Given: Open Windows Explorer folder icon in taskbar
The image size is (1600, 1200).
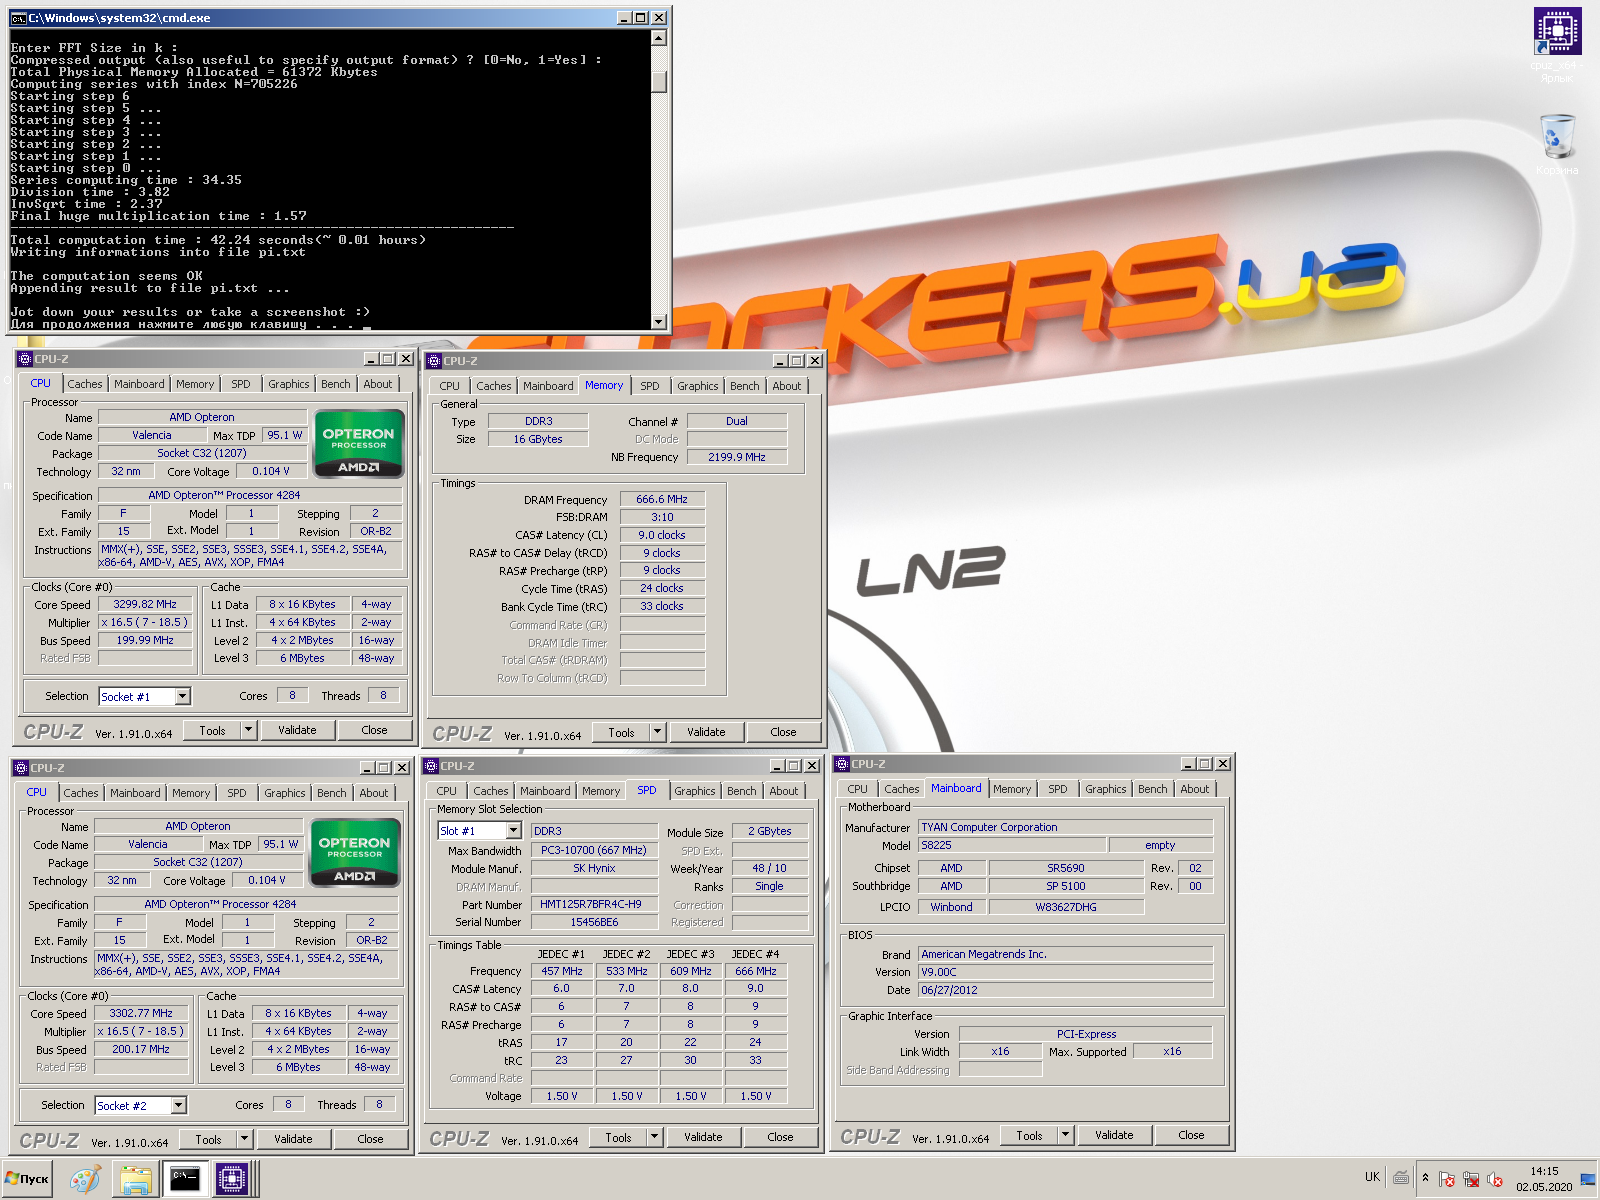Looking at the screenshot, I should click(135, 1180).
